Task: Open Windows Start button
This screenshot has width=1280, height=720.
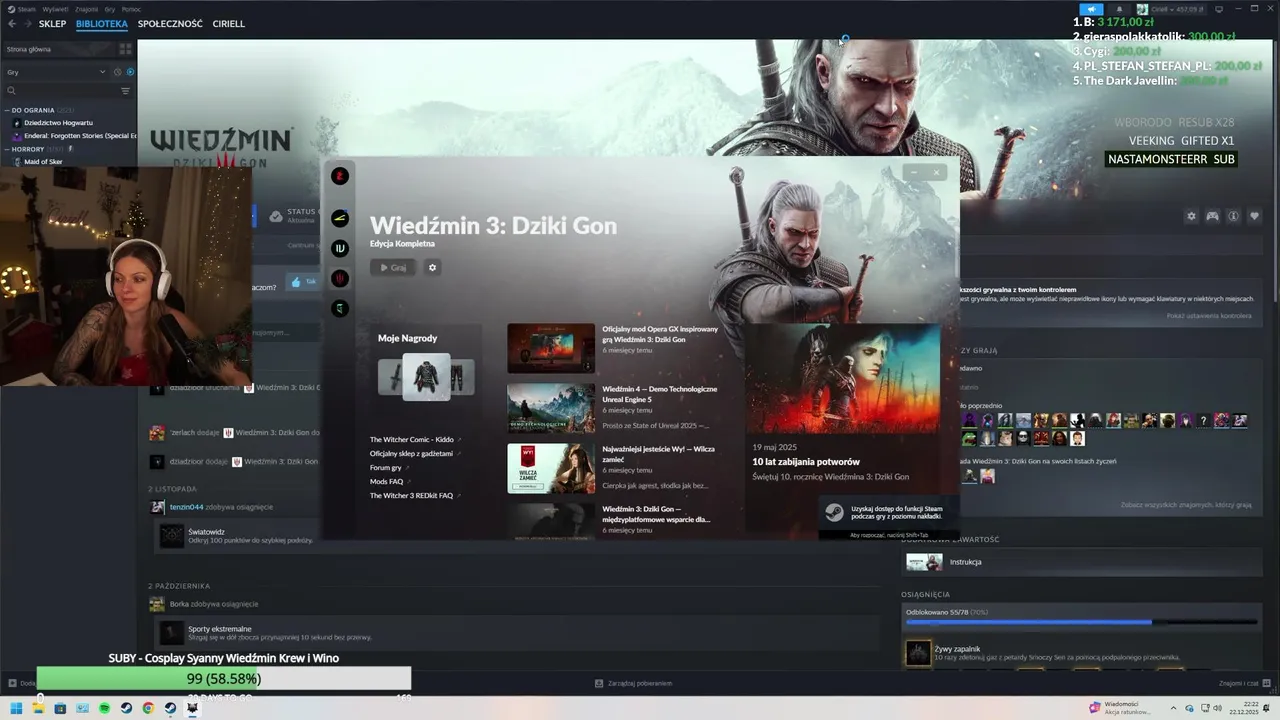Action: click(x=16, y=708)
